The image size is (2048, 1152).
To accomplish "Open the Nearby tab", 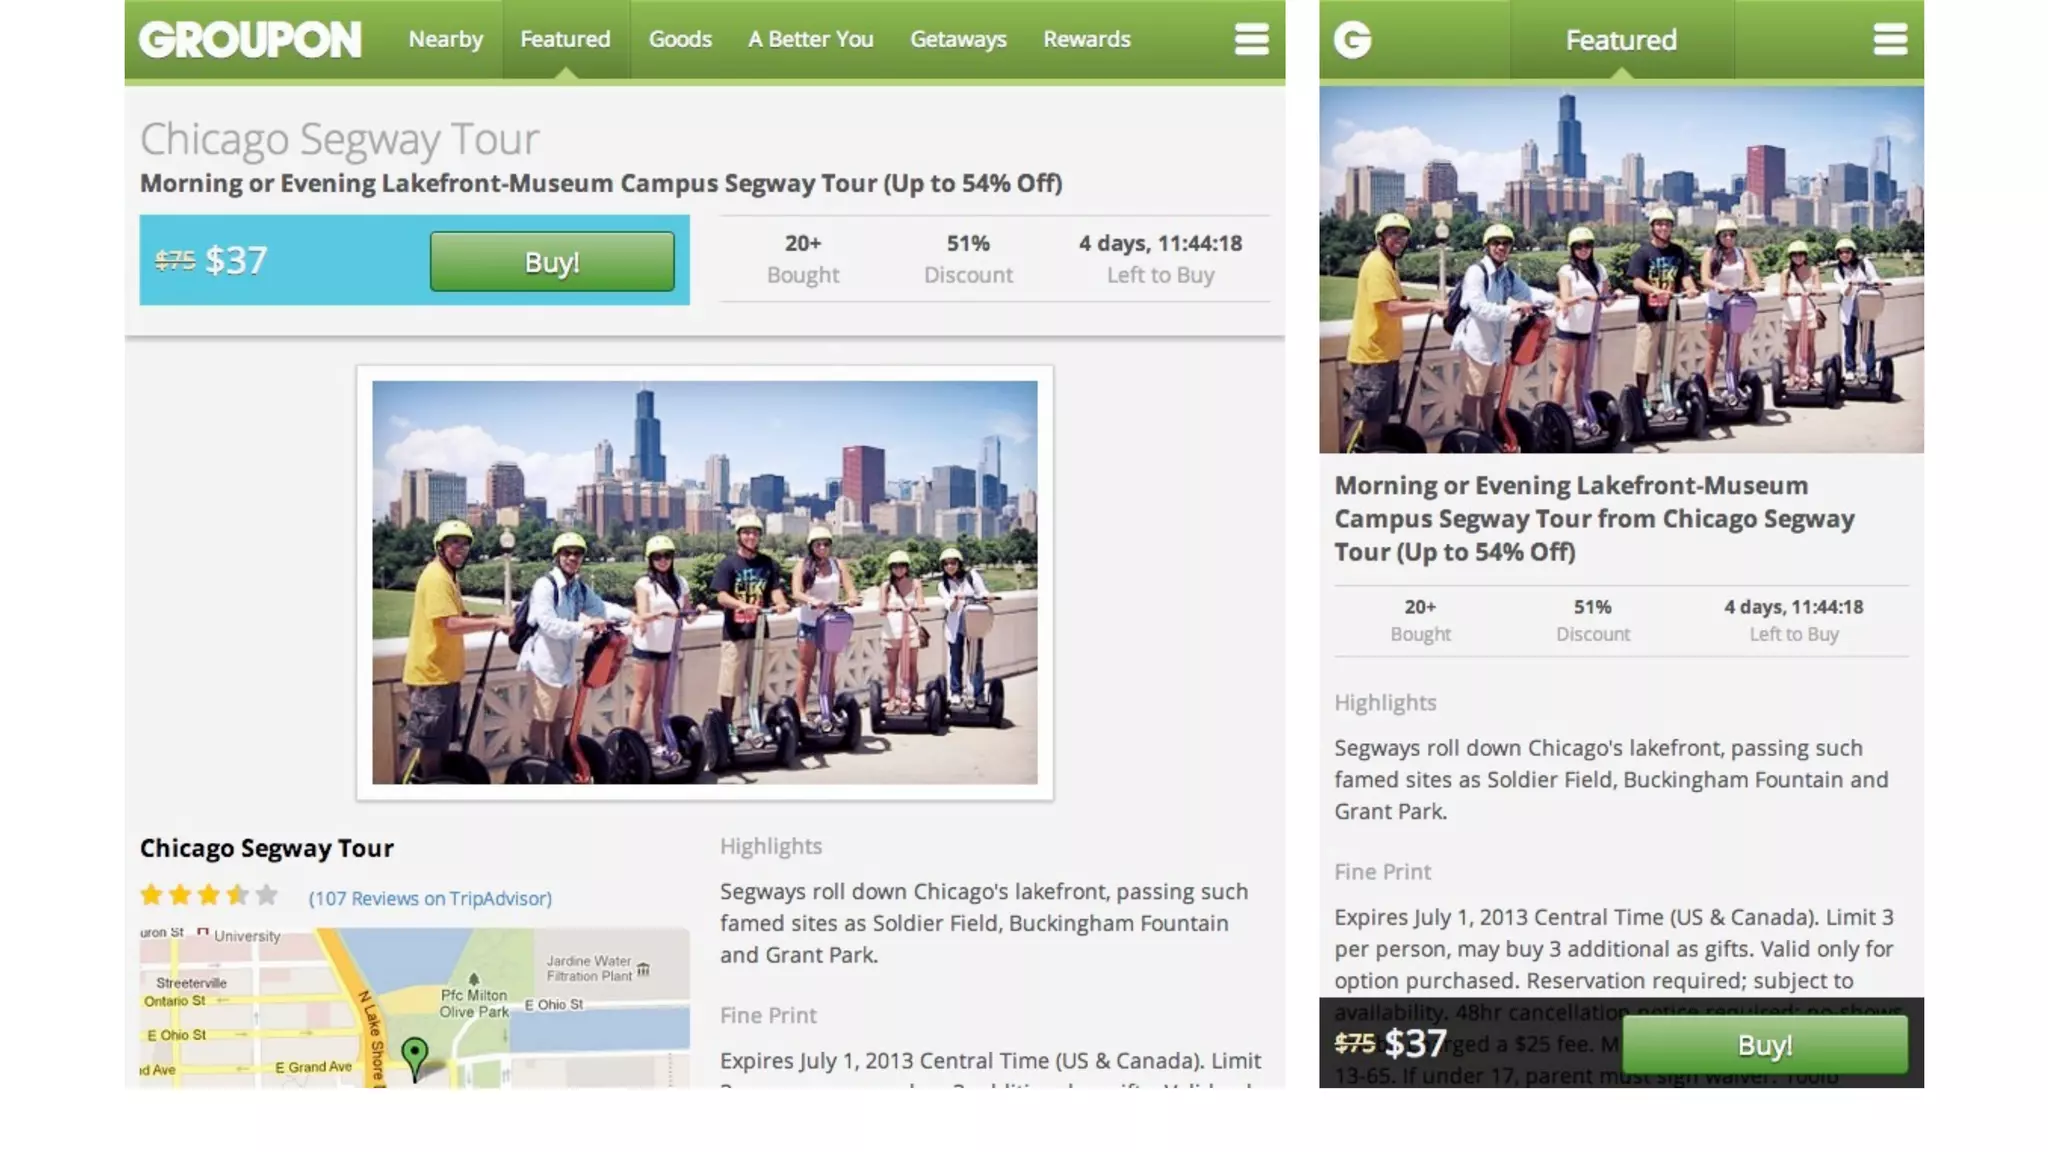I will [x=445, y=40].
